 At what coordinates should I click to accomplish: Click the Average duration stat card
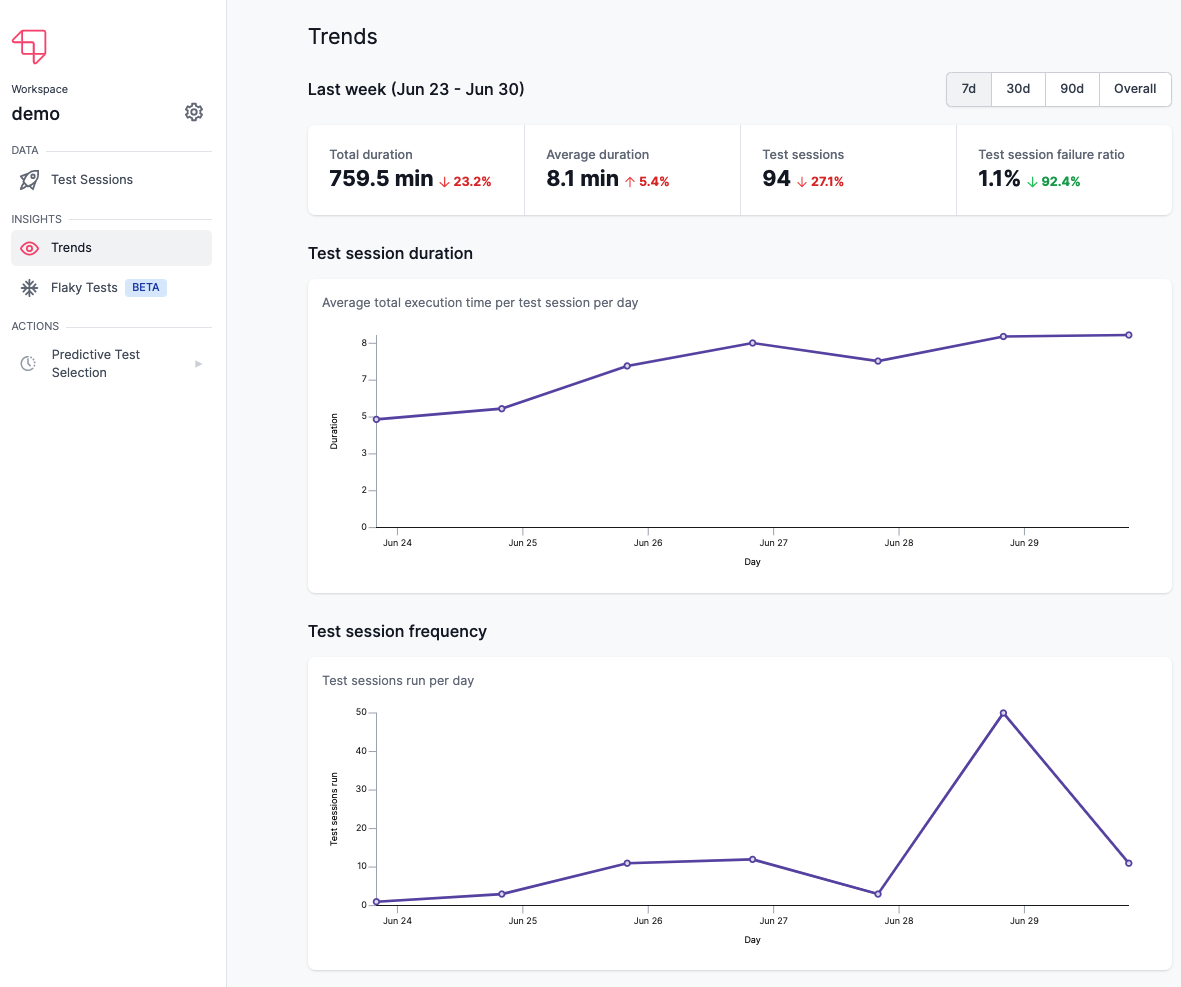[x=631, y=169]
